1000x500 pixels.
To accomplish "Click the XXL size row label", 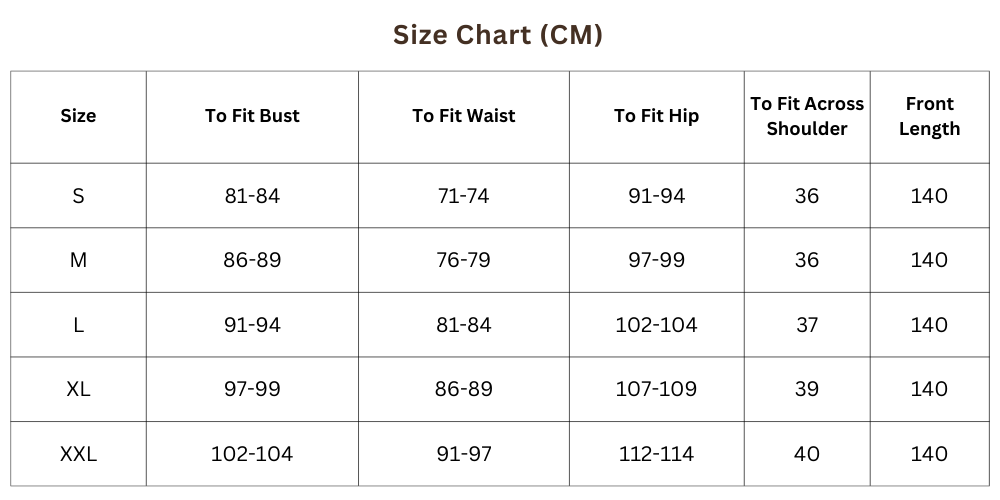I will coord(78,454).
